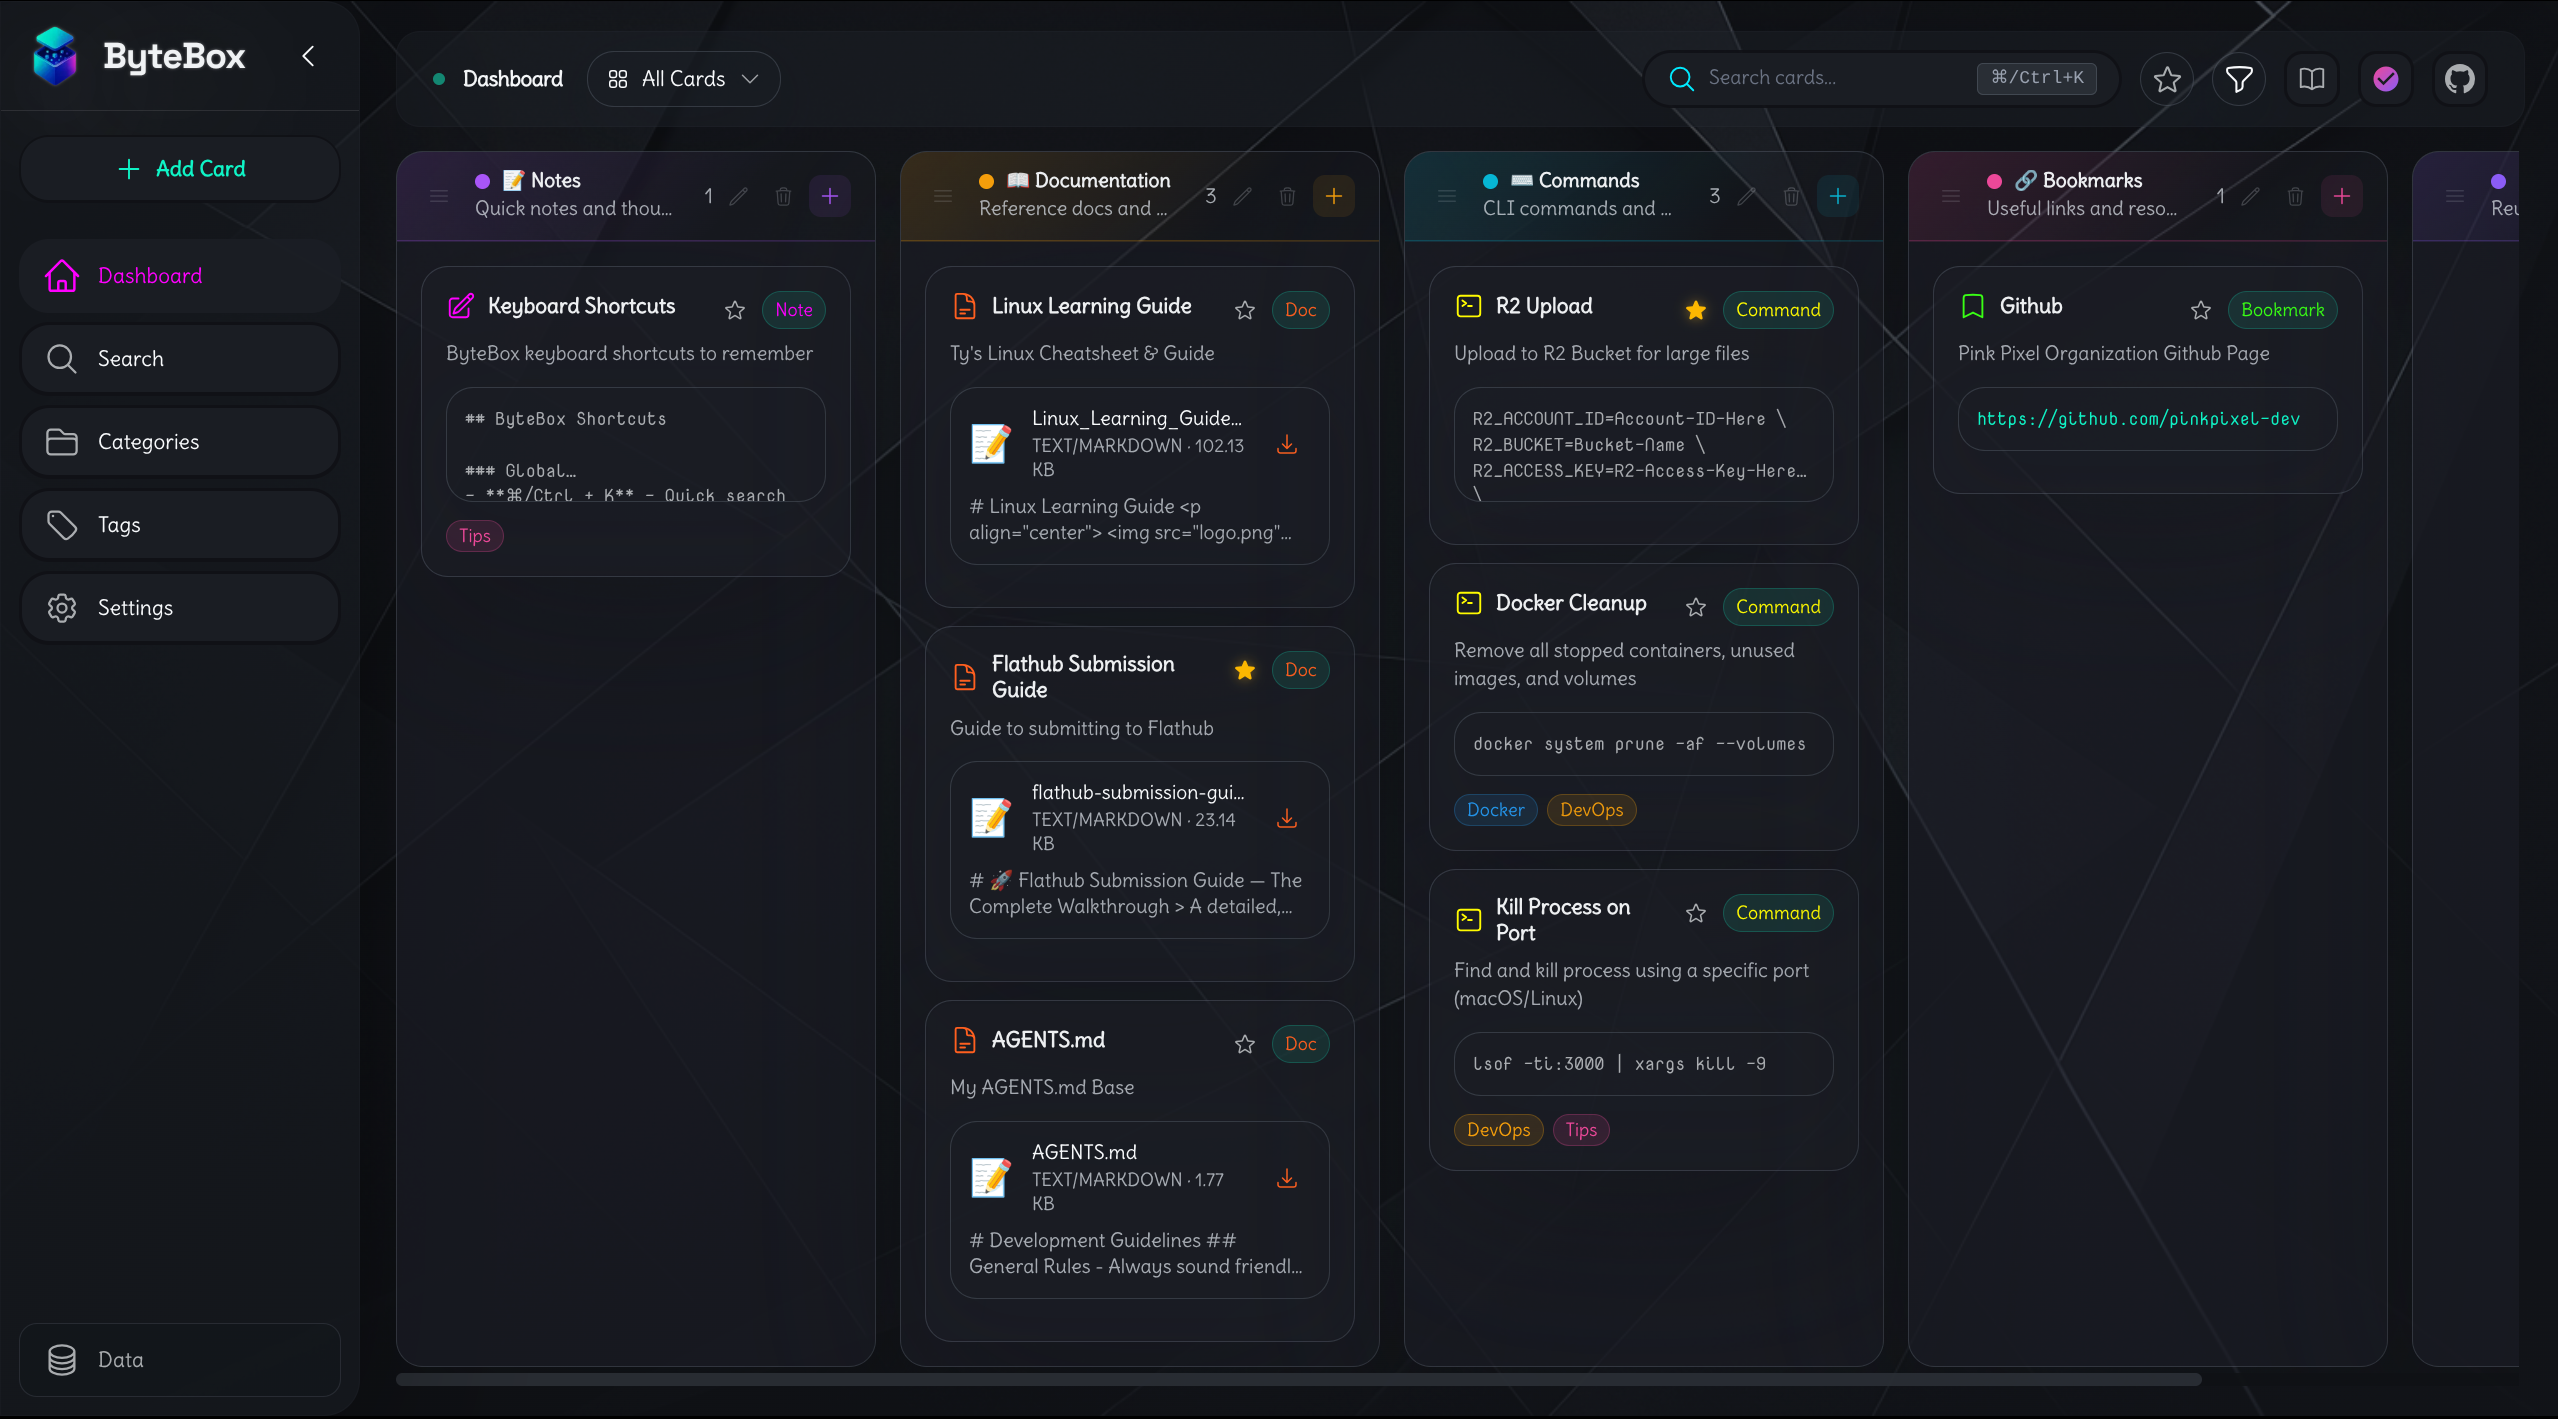
Task: Delete the Bookmarks category
Action: pyautogui.click(x=2296, y=196)
